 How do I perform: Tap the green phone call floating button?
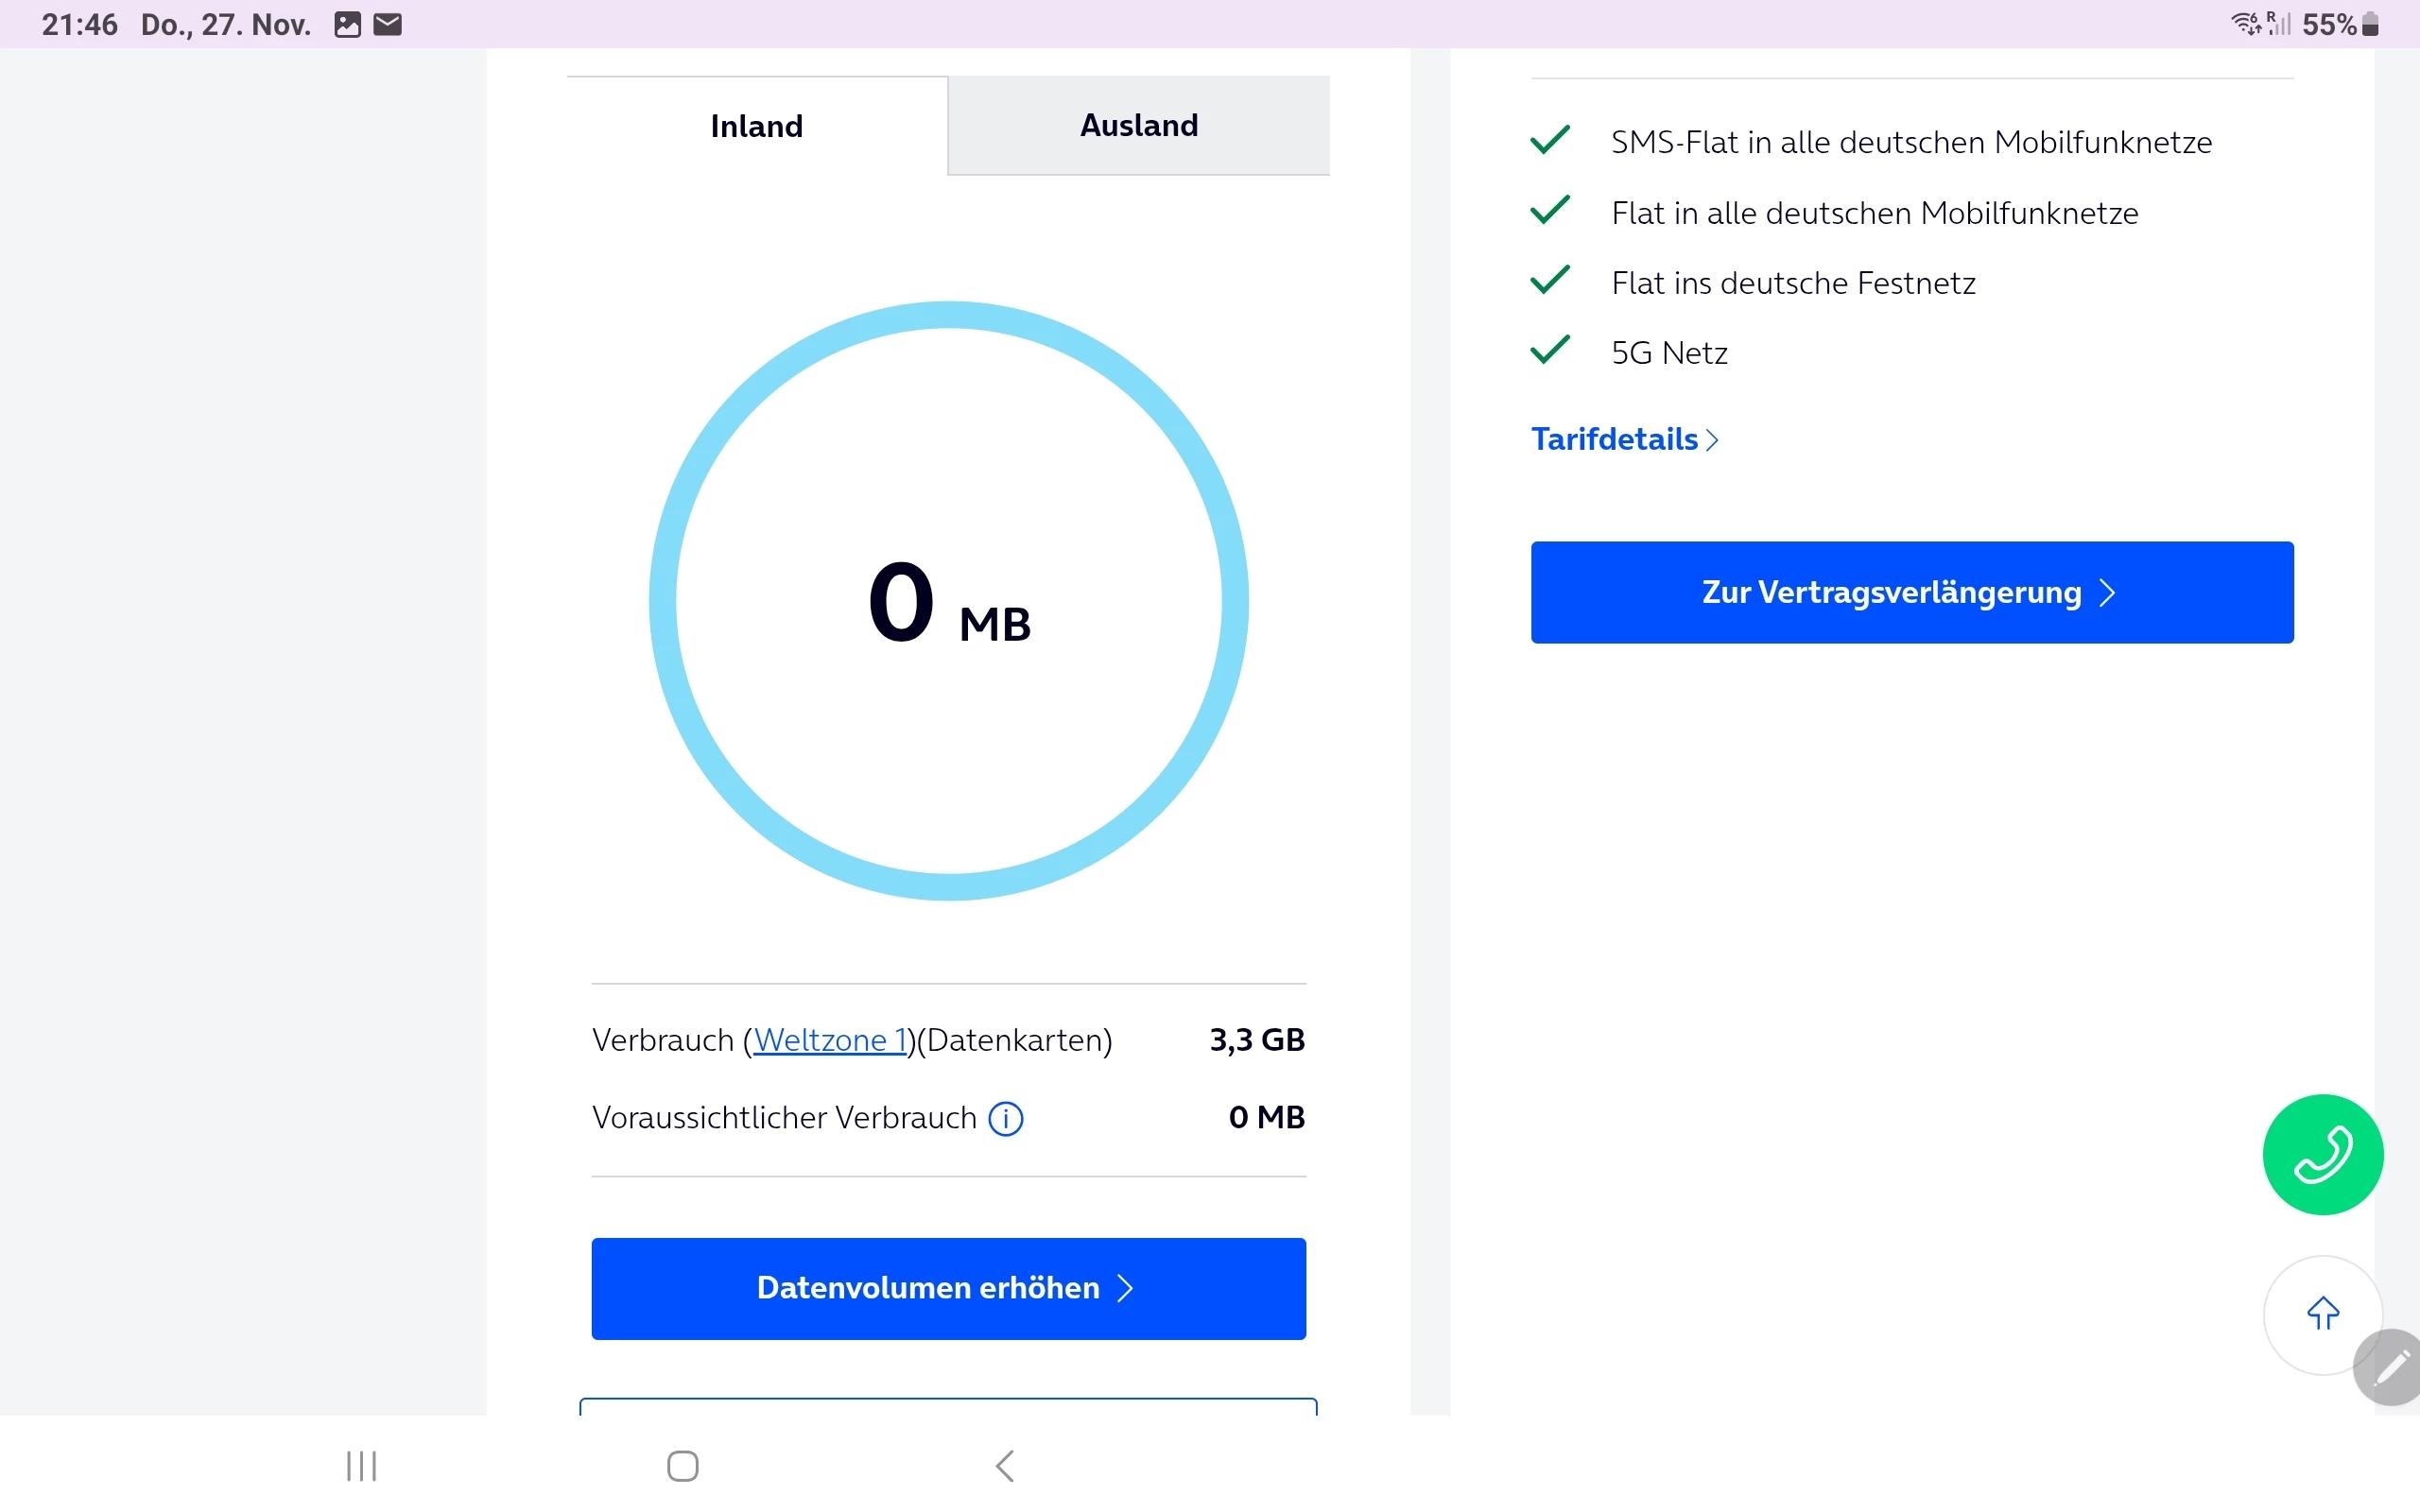pyautogui.click(x=2322, y=1154)
